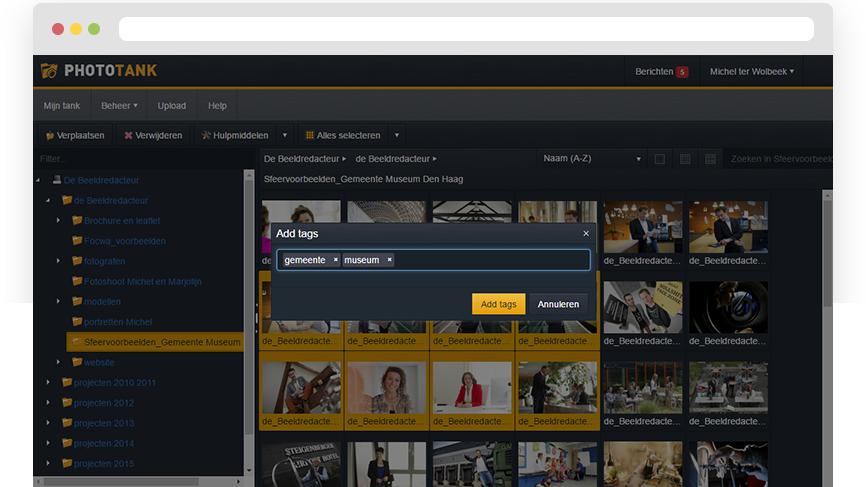
Task: Open the Michel ter Wolbeek user menu
Action: 751,72
